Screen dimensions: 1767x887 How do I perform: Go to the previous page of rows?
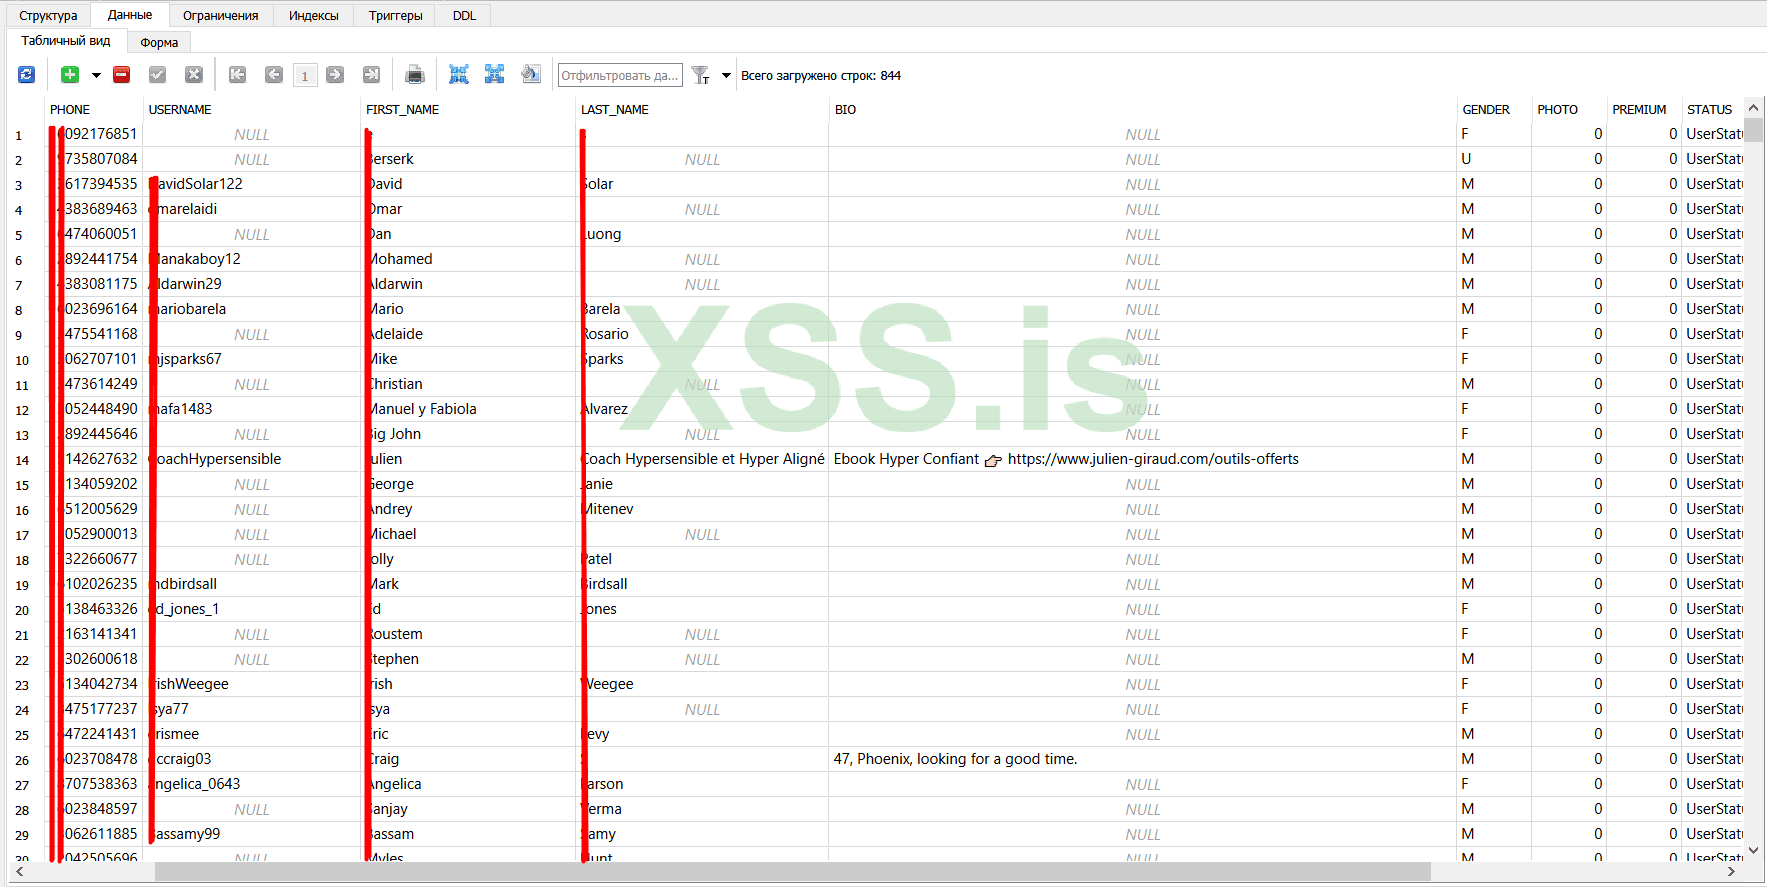273,75
